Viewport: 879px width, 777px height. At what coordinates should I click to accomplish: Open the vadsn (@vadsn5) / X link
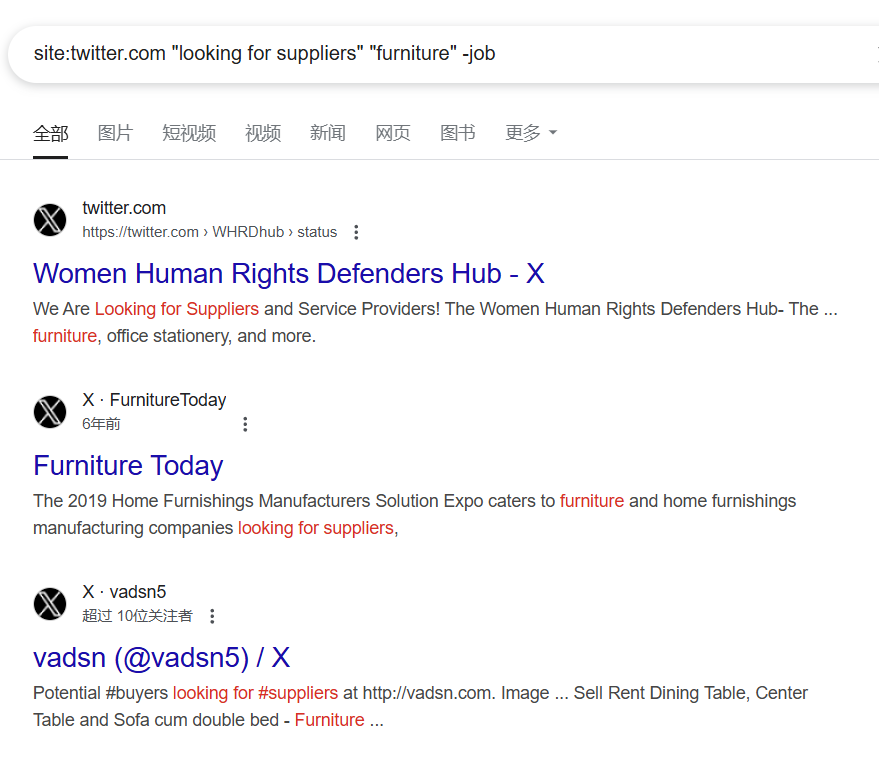161,658
